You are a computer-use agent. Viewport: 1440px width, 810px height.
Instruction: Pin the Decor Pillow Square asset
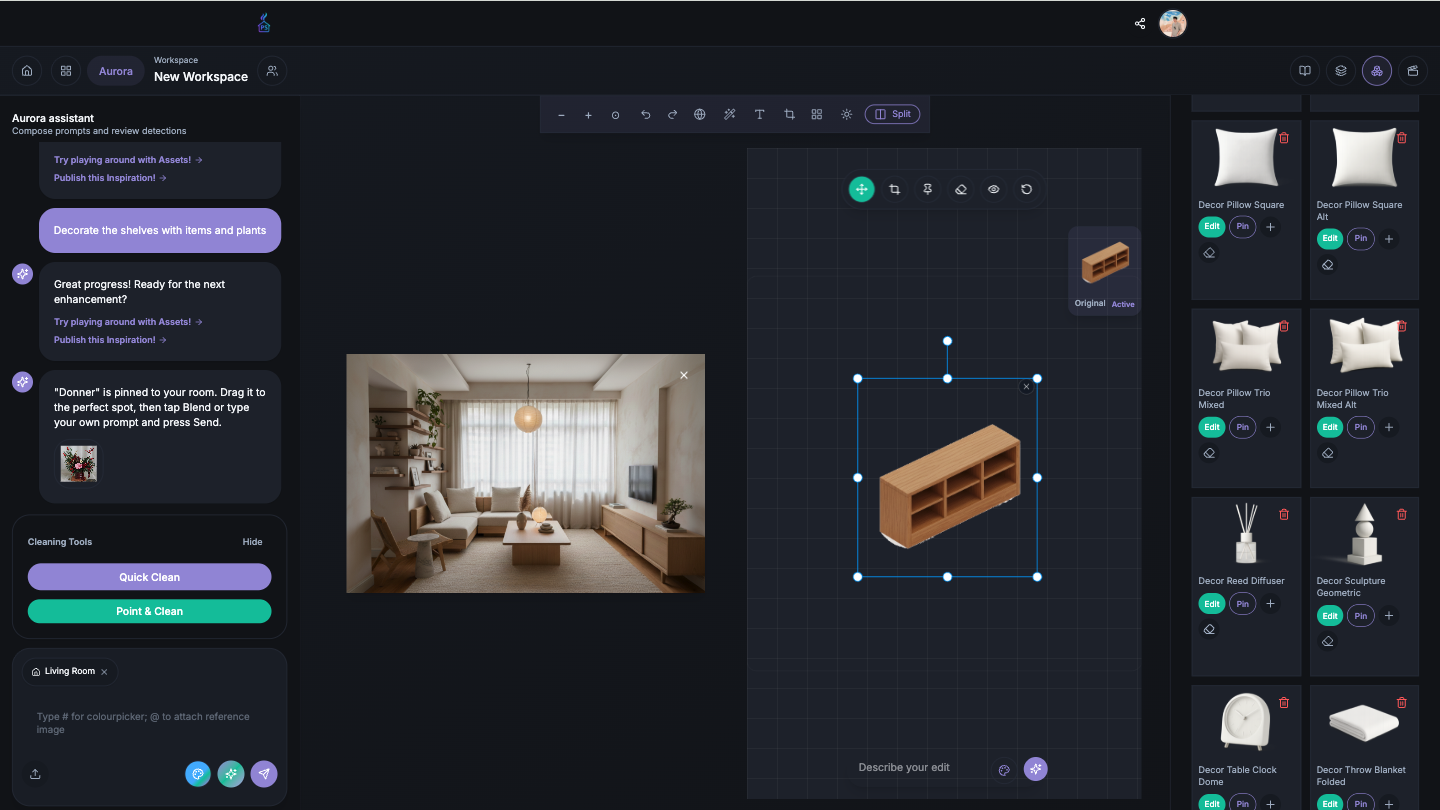pyautogui.click(x=1242, y=226)
